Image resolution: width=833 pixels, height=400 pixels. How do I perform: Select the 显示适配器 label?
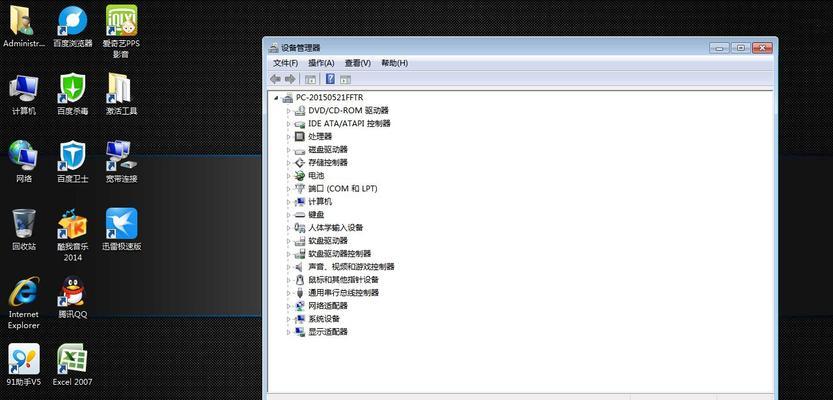click(328, 332)
